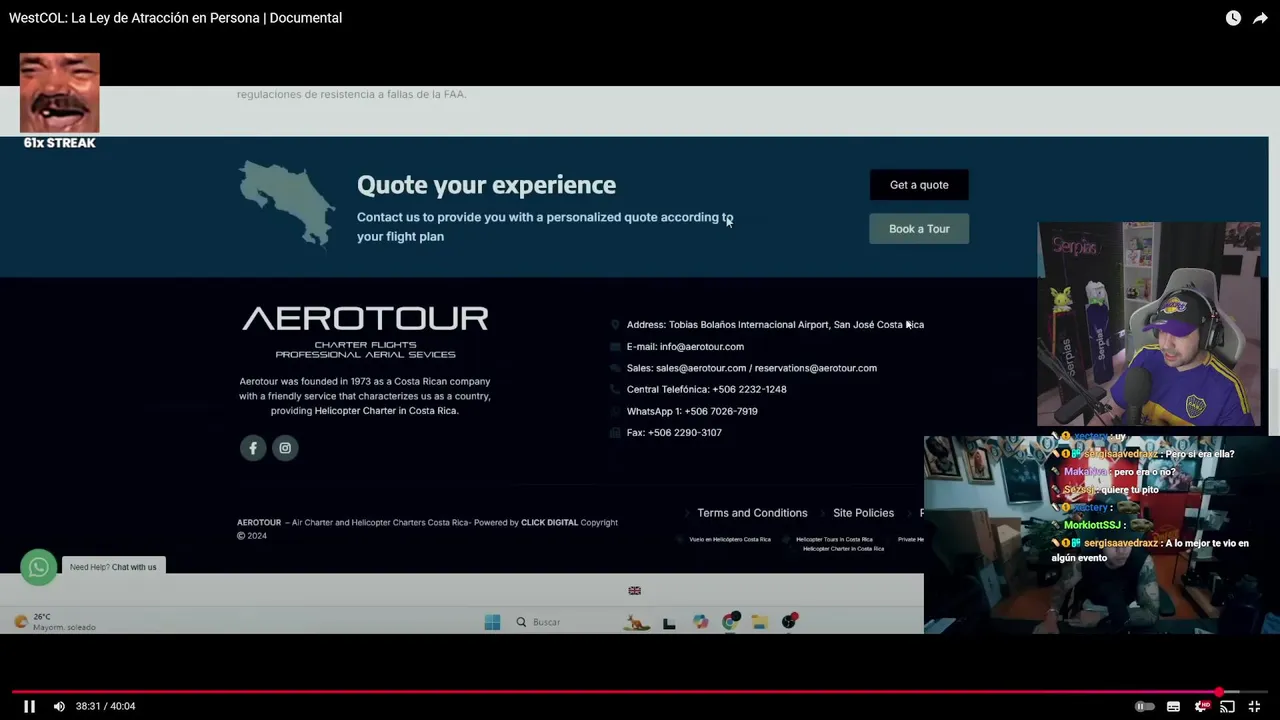The height and width of the screenshot is (720, 1280).
Task: Click the WhatsApp 1 +506 7026-7919 number
Action: (x=692, y=411)
